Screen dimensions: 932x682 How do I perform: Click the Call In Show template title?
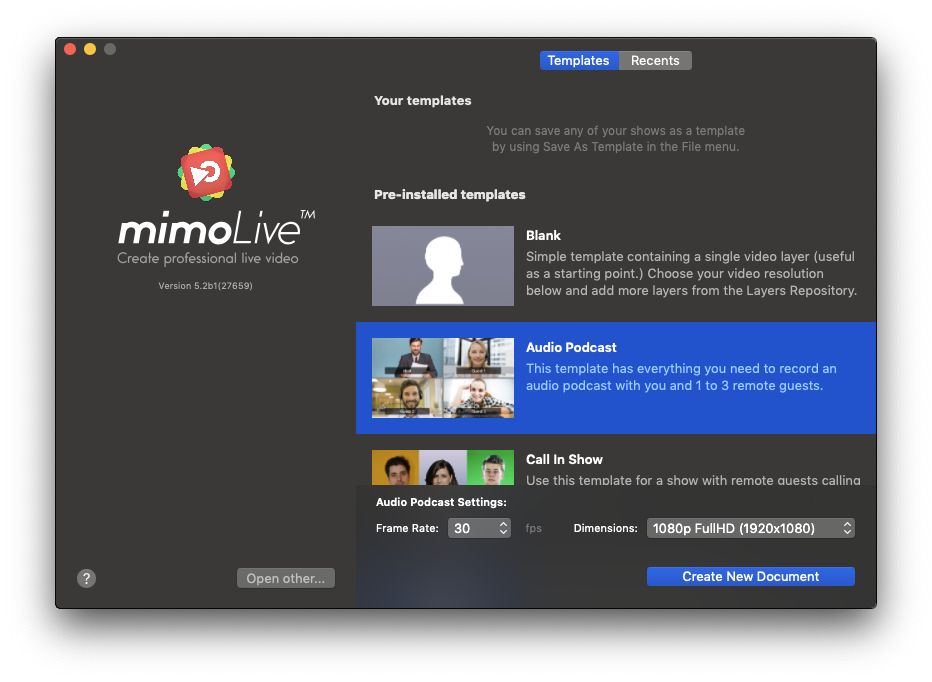click(564, 459)
